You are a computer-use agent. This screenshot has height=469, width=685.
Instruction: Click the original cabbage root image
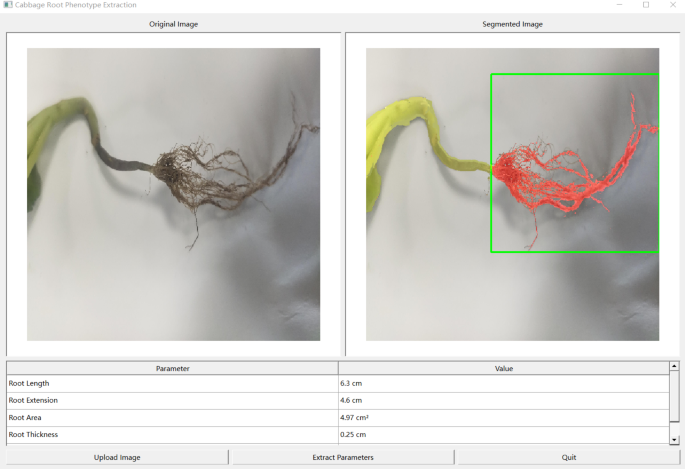click(x=173, y=194)
